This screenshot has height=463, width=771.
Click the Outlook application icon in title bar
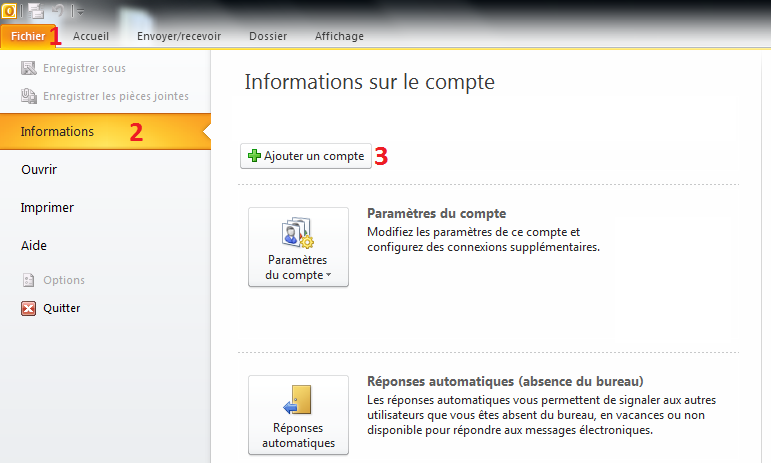click(x=8, y=10)
